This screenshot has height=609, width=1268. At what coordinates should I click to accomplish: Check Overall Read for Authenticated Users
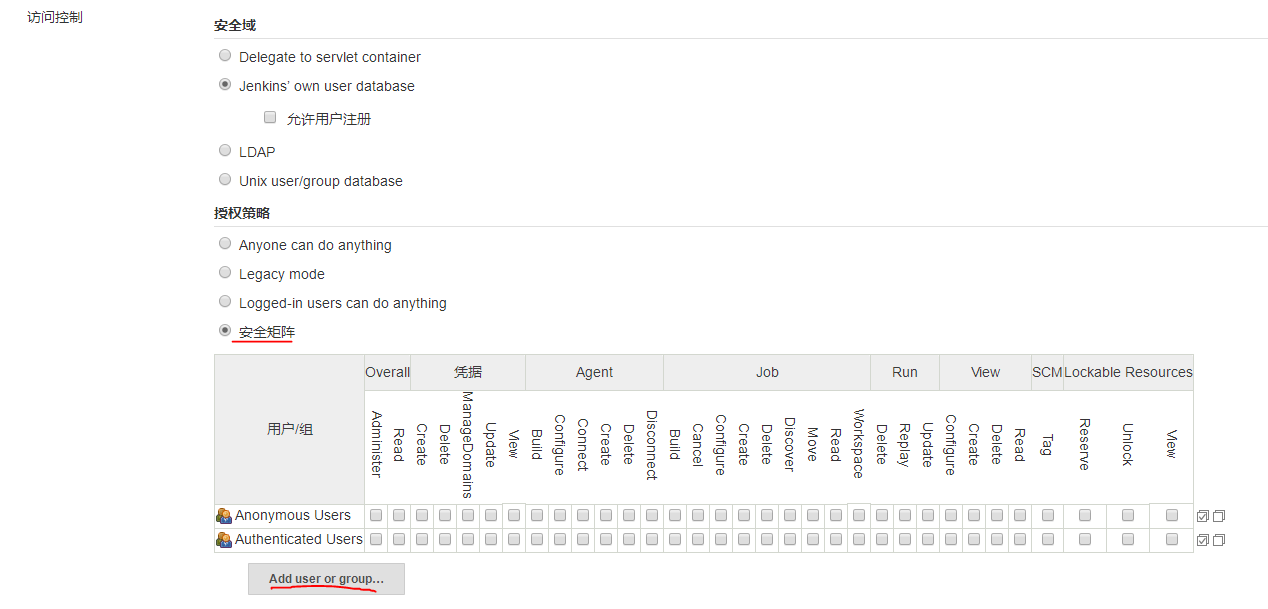[399, 539]
